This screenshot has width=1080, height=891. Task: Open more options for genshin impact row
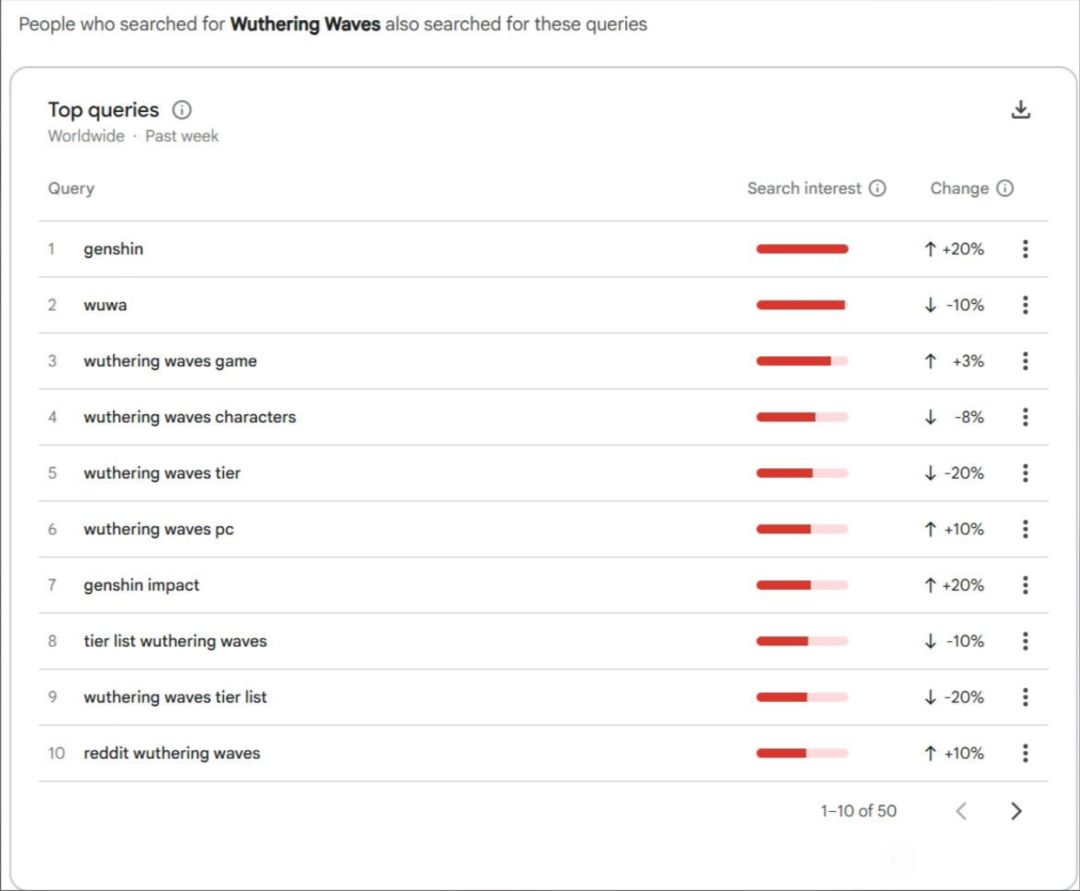point(1025,585)
